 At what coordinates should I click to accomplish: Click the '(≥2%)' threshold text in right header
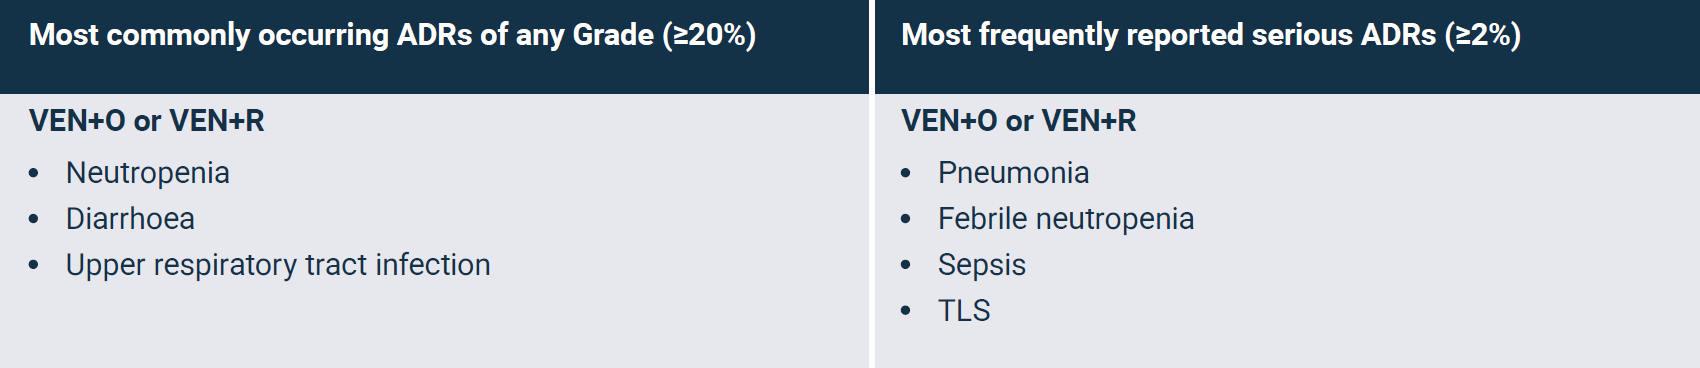pos(1483,35)
